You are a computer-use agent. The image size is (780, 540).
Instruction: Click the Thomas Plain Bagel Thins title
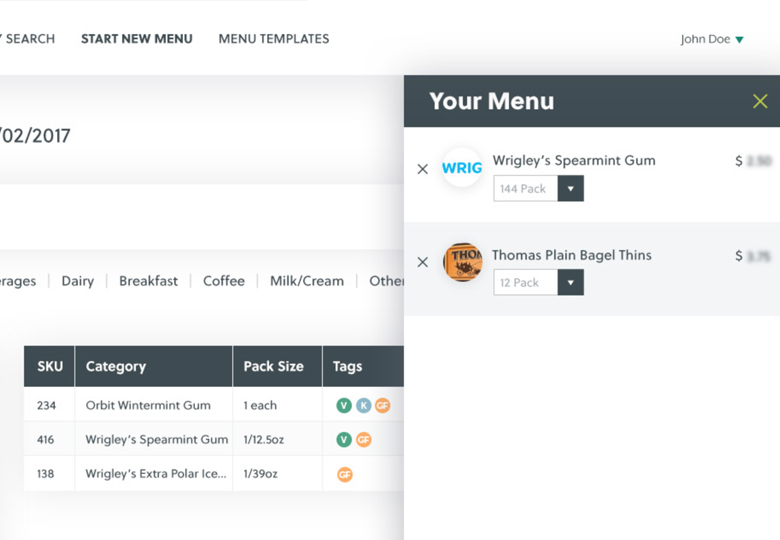point(572,255)
